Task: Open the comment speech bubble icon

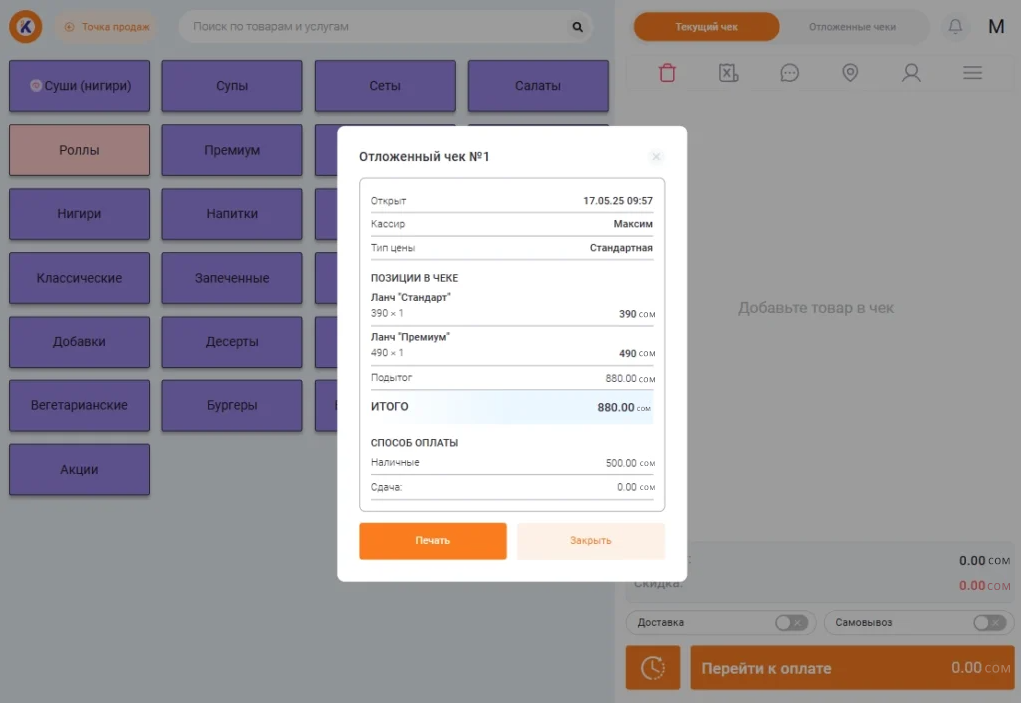Action: click(x=789, y=73)
